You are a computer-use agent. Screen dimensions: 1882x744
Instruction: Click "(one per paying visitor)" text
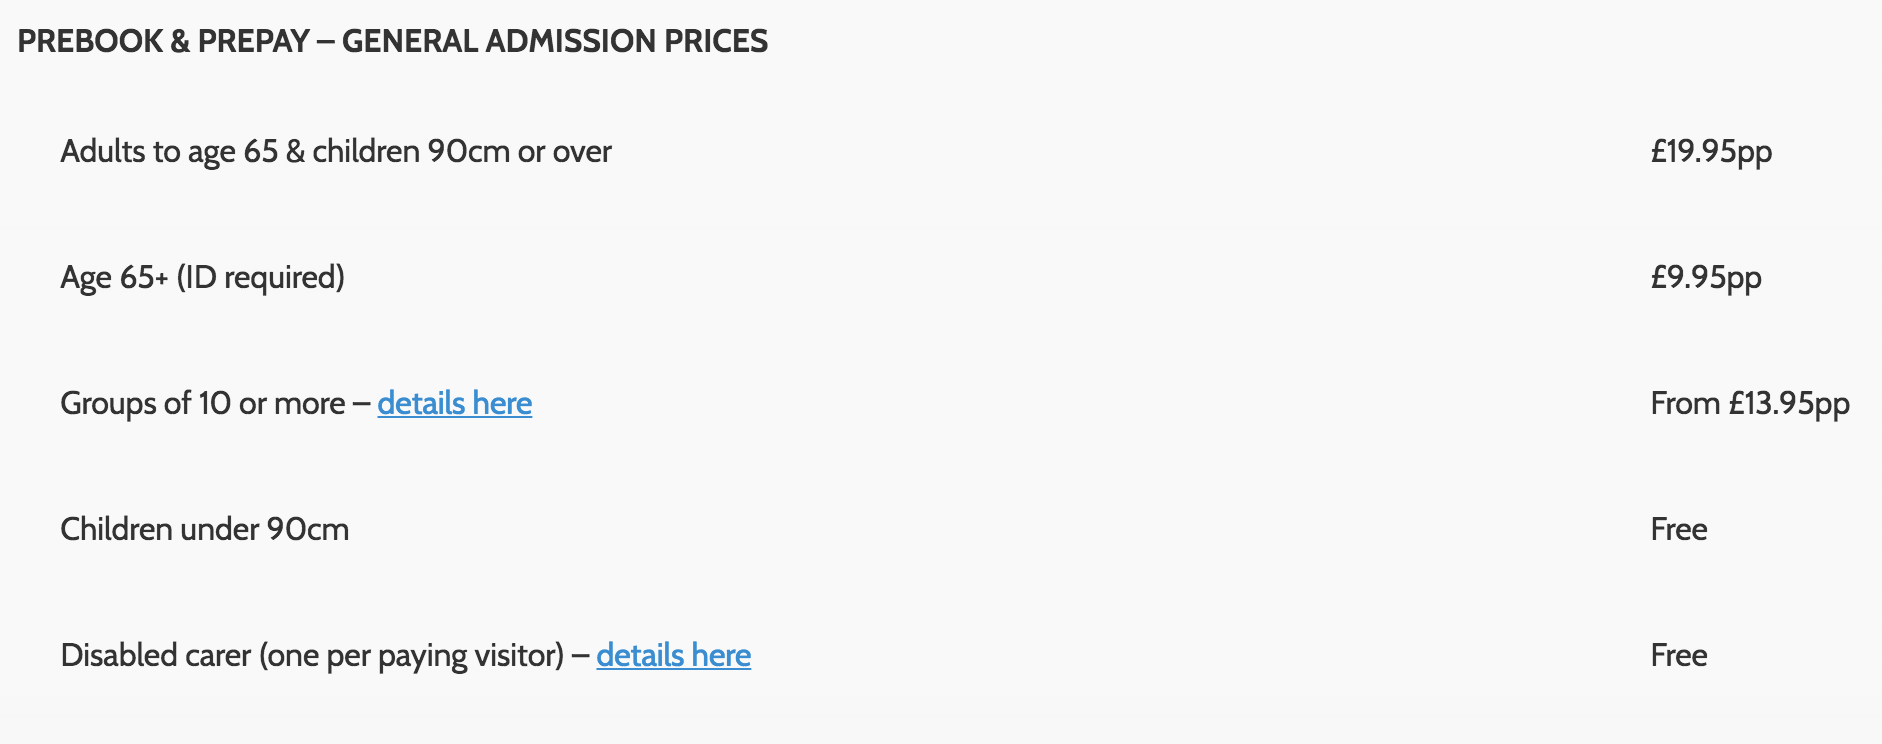point(412,655)
